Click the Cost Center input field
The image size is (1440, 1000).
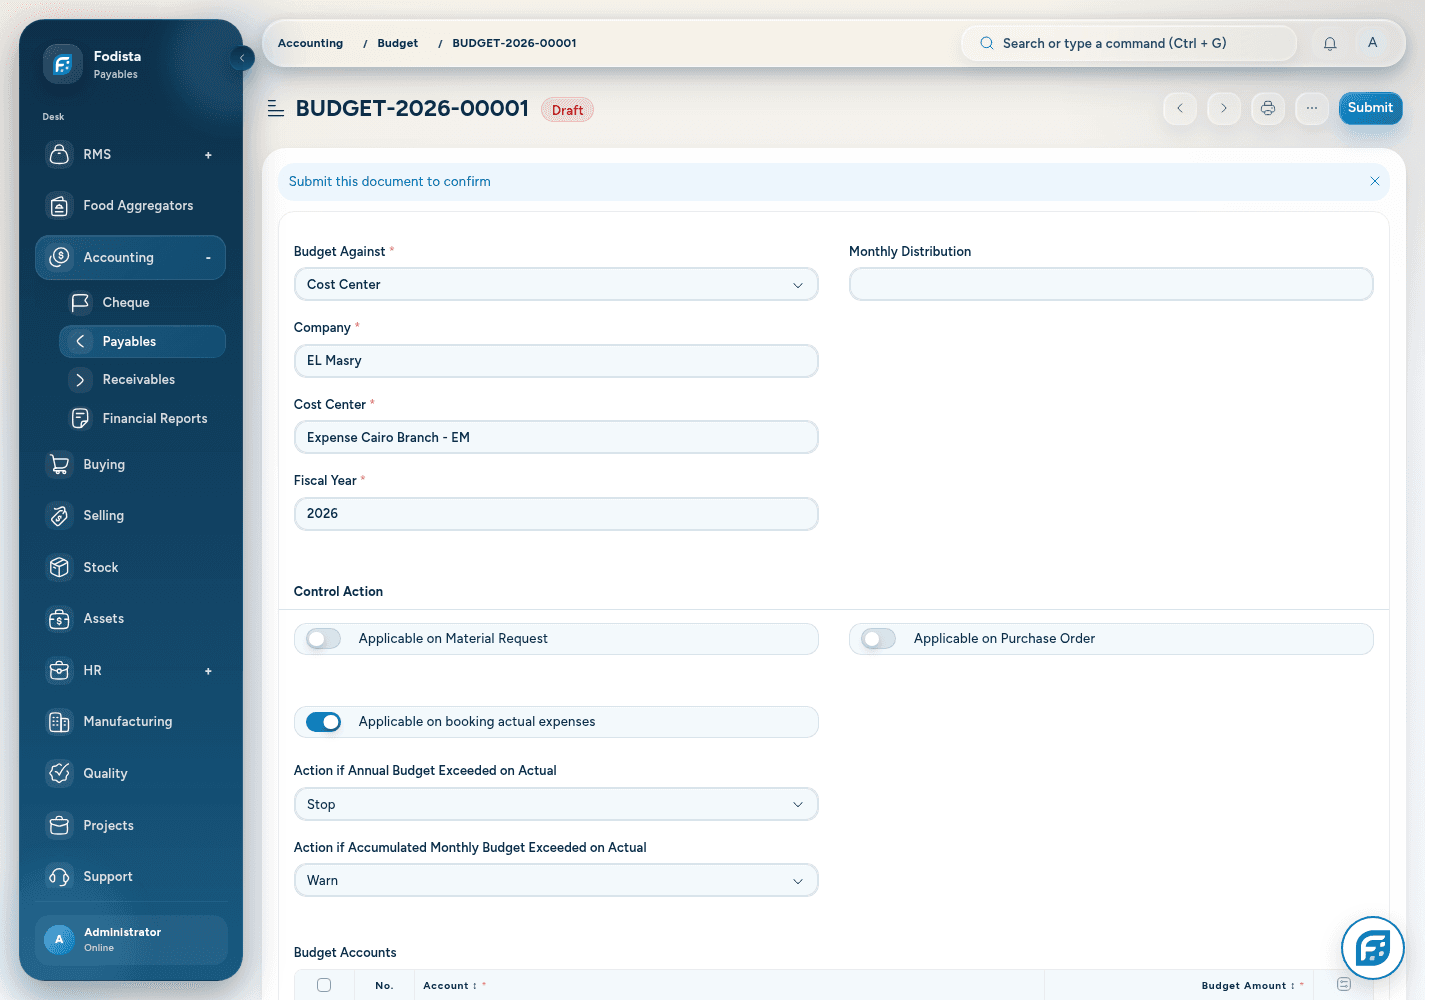tap(556, 437)
